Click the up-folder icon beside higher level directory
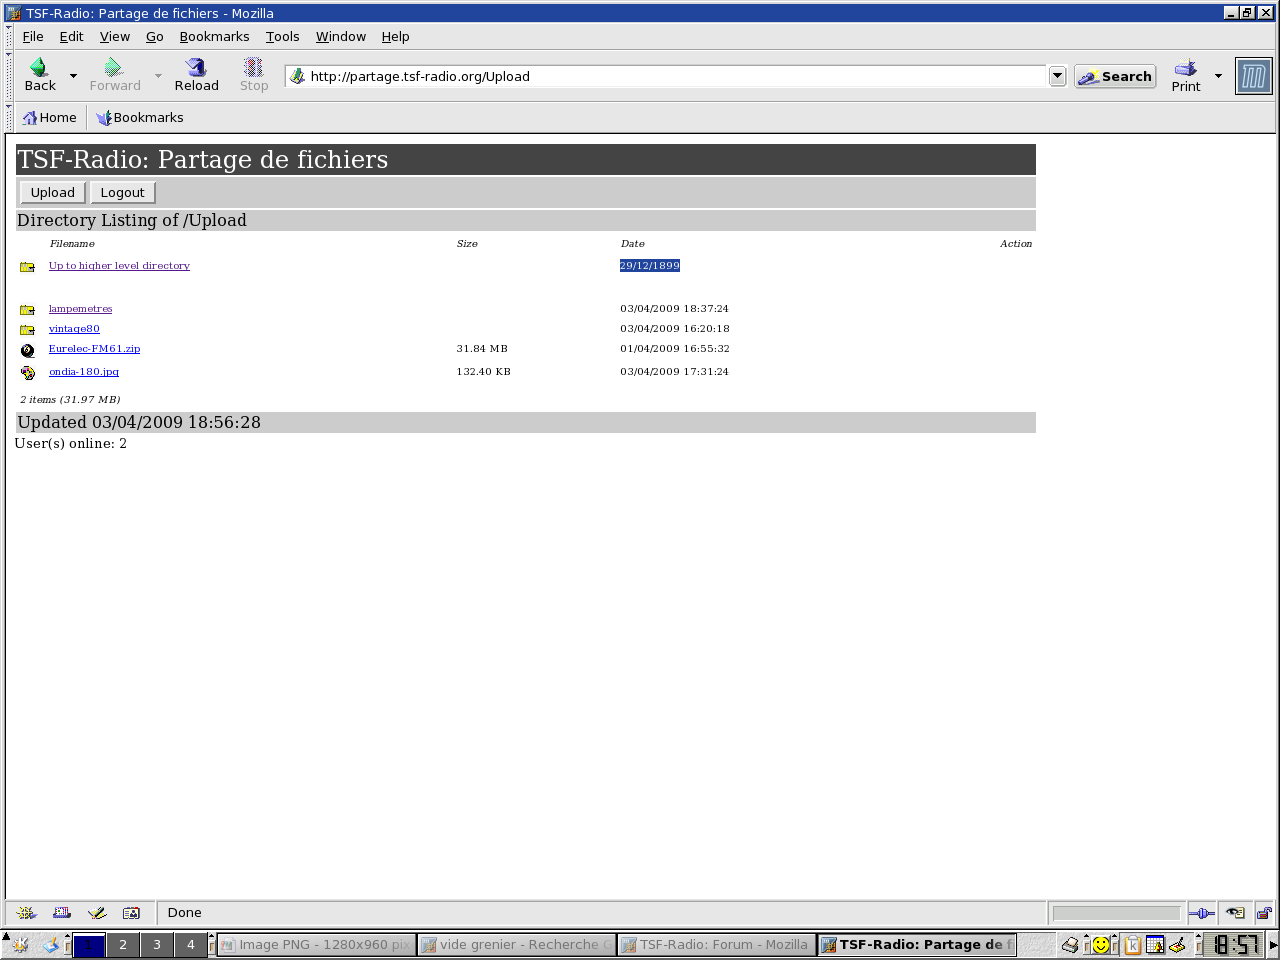This screenshot has height=960, width=1280. (27, 267)
